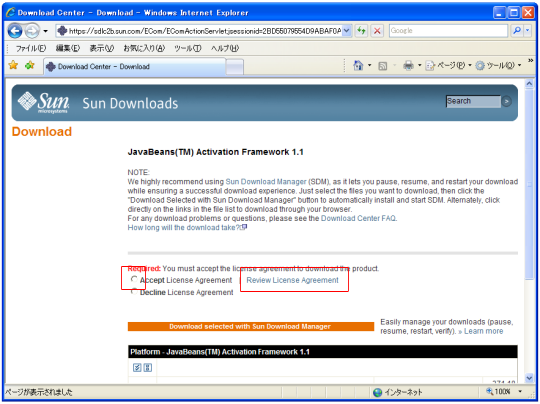The image size is (540, 404).
Task: Expand the address bar history dropdown
Action: (347, 31)
